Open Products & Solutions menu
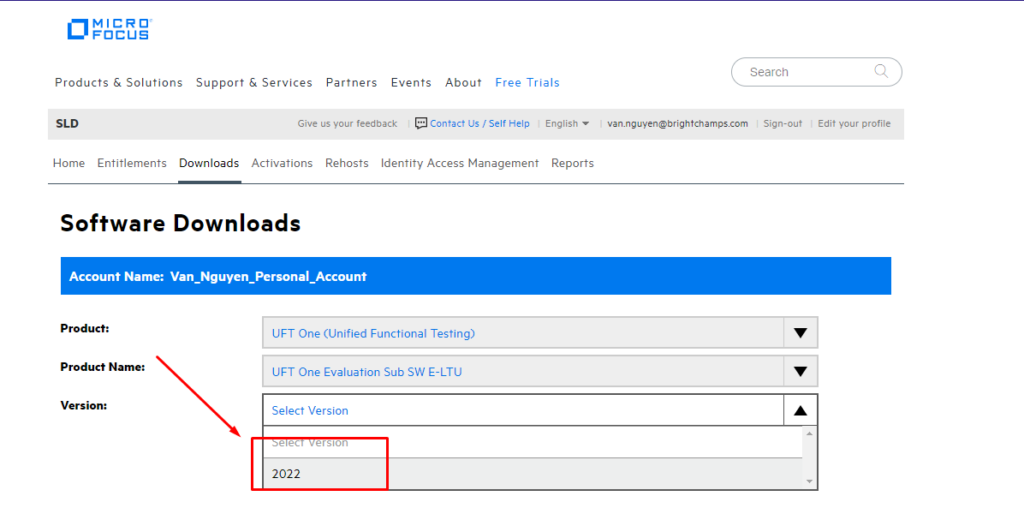The width and height of the screenshot is (1024, 520). tap(119, 82)
